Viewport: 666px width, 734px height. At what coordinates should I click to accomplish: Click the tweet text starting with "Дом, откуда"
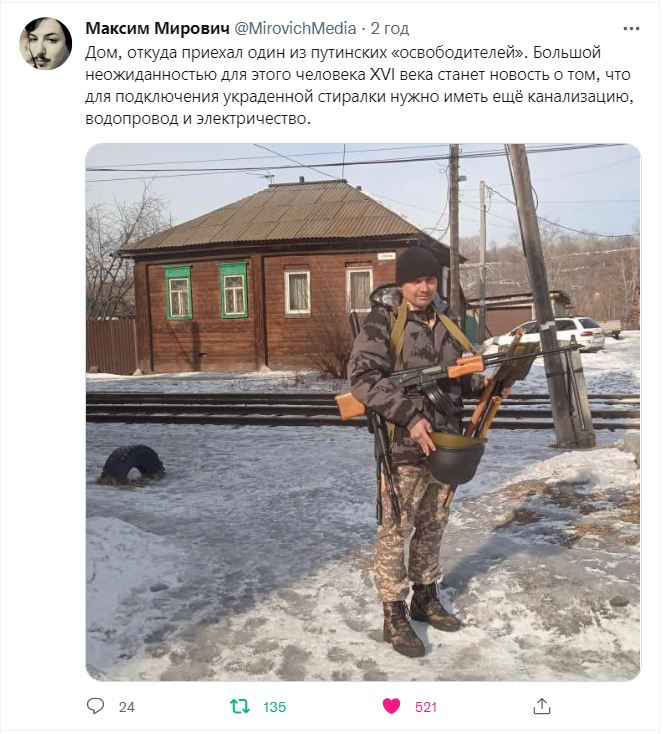(x=359, y=85)
